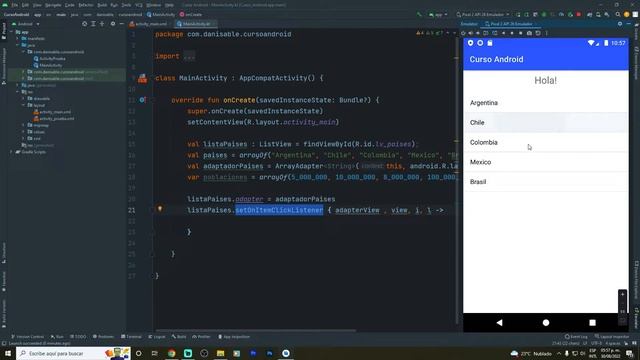The width and height of the screenshot is (640, 360).
Task: Open the View menu
Action: click(x=37, y=5)
